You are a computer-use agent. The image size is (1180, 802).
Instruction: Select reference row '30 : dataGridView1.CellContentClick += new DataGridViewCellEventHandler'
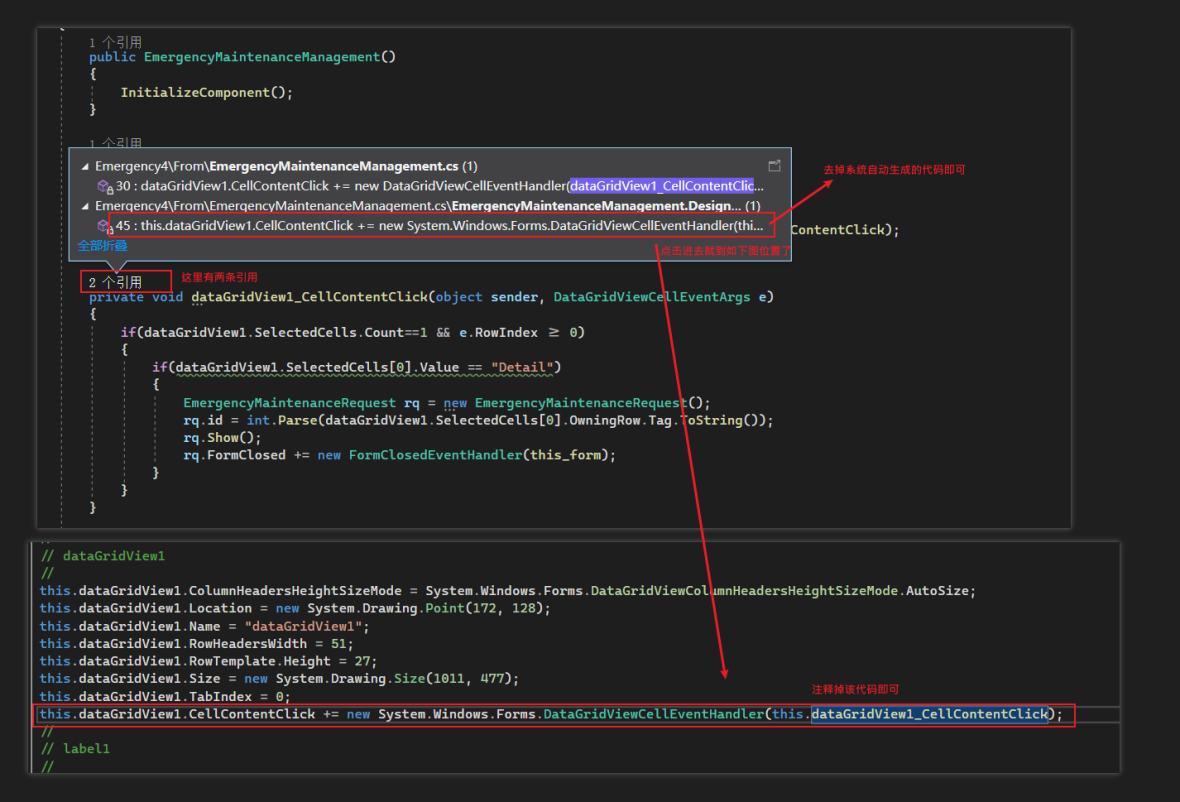coord(430,186)
